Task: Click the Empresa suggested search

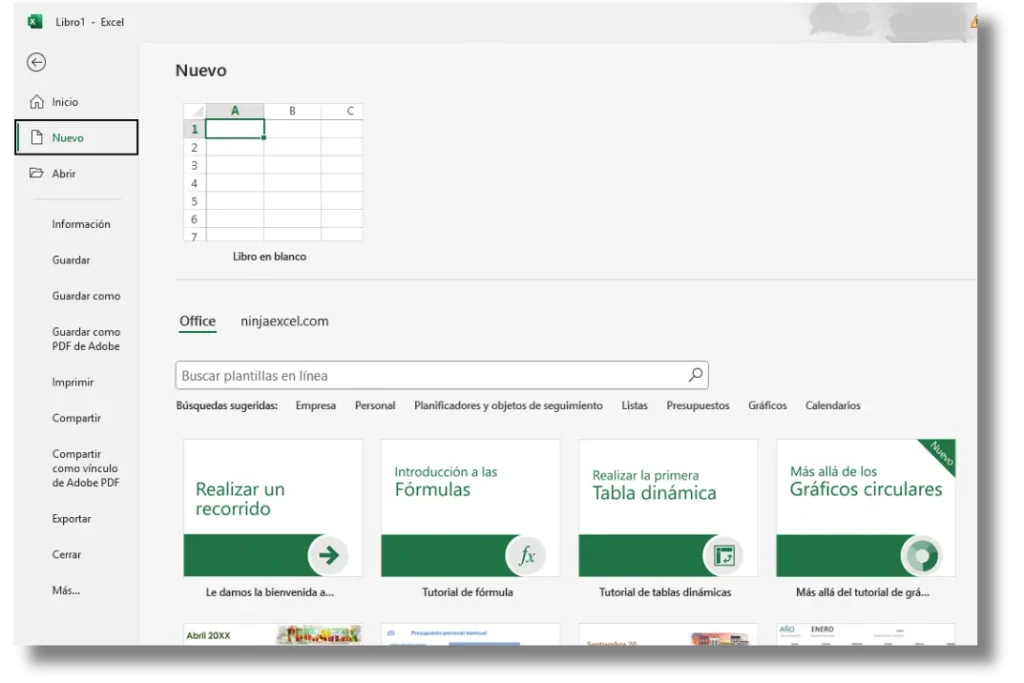Action: [x=315, y=405]
